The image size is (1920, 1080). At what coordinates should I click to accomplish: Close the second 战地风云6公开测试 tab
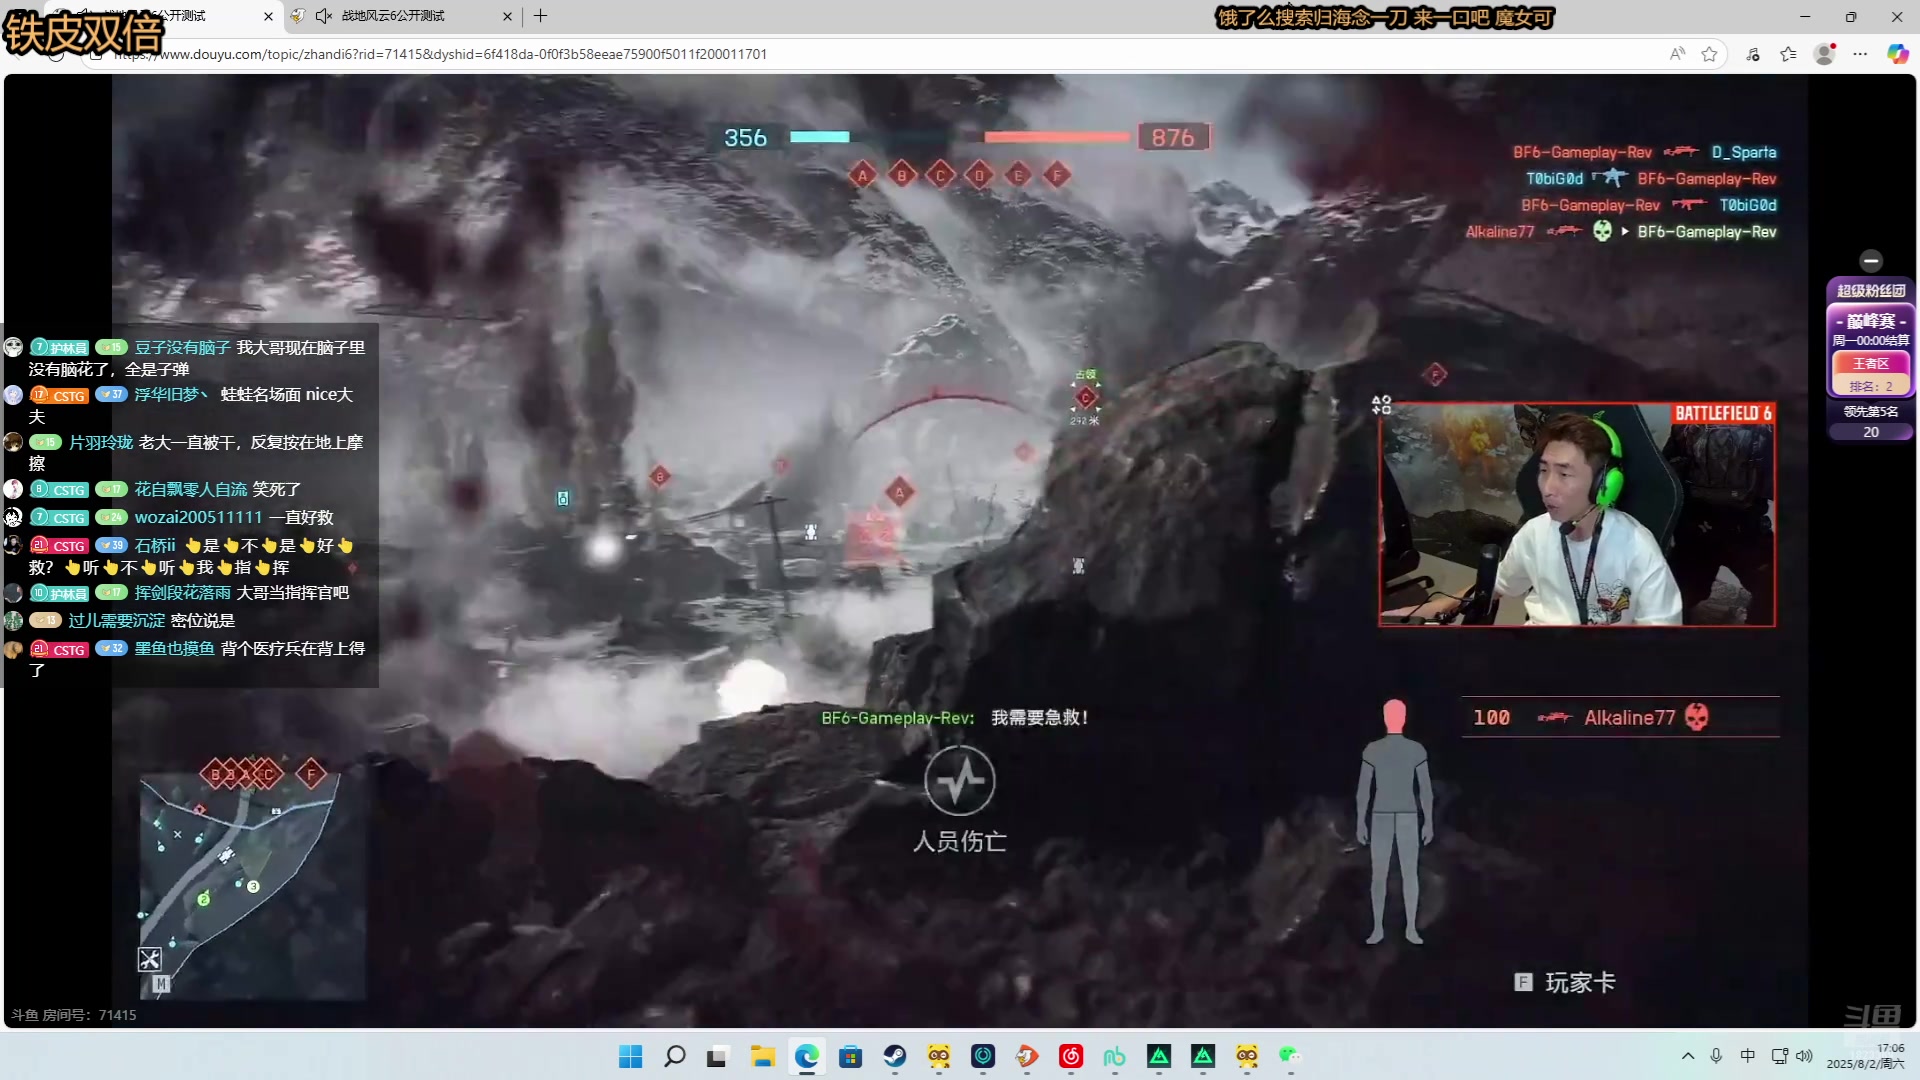(507, 16)
